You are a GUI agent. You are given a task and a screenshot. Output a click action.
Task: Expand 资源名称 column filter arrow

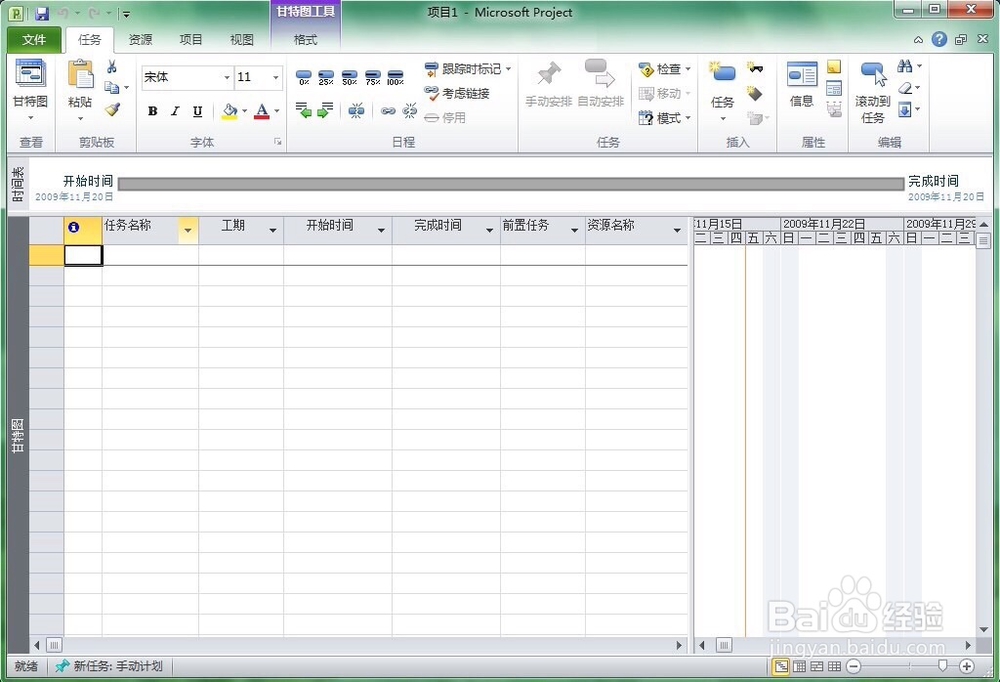point(677,230)
